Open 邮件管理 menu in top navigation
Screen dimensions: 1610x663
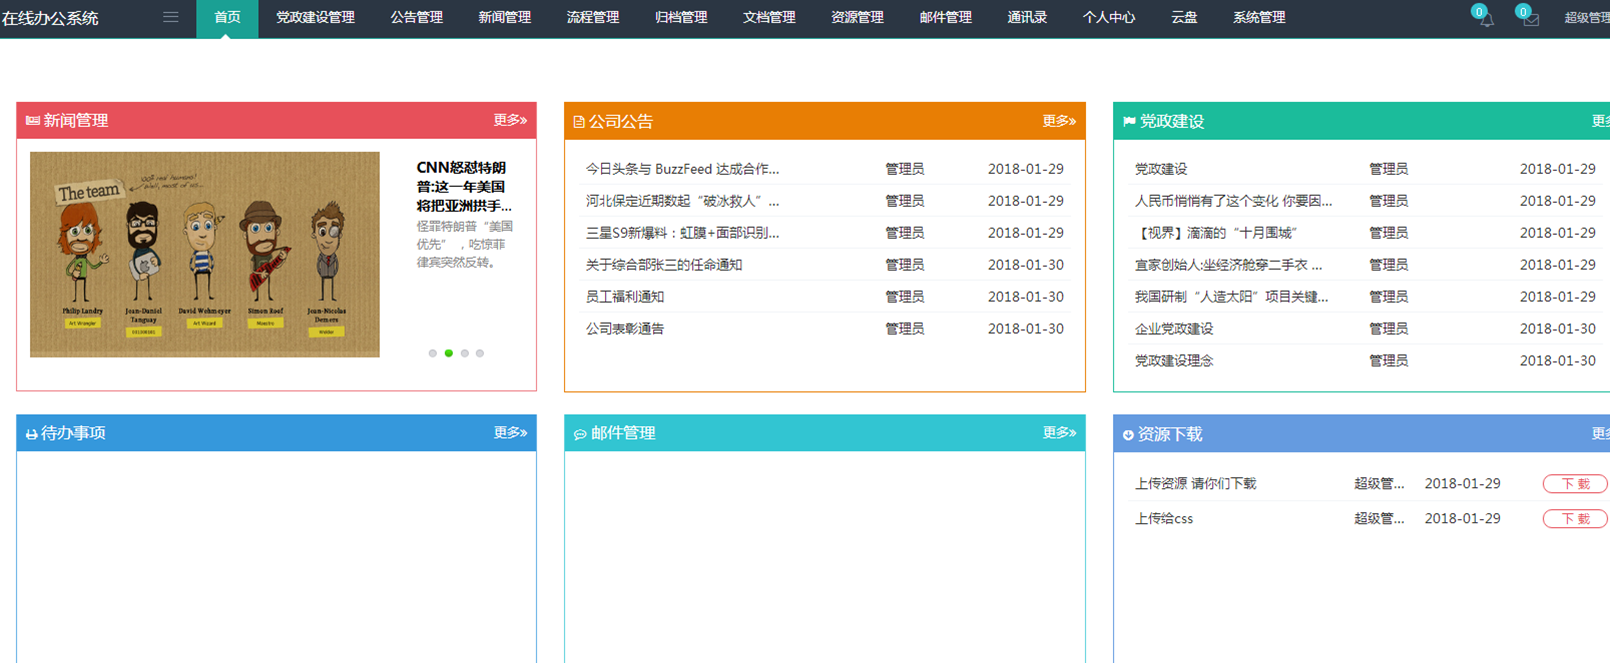click(945, 18)
